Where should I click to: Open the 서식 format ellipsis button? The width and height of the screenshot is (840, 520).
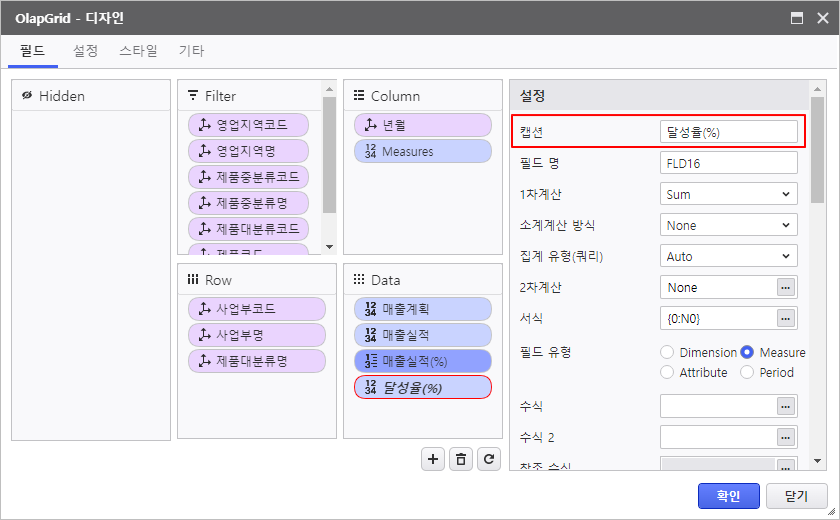tap(786, 319)
